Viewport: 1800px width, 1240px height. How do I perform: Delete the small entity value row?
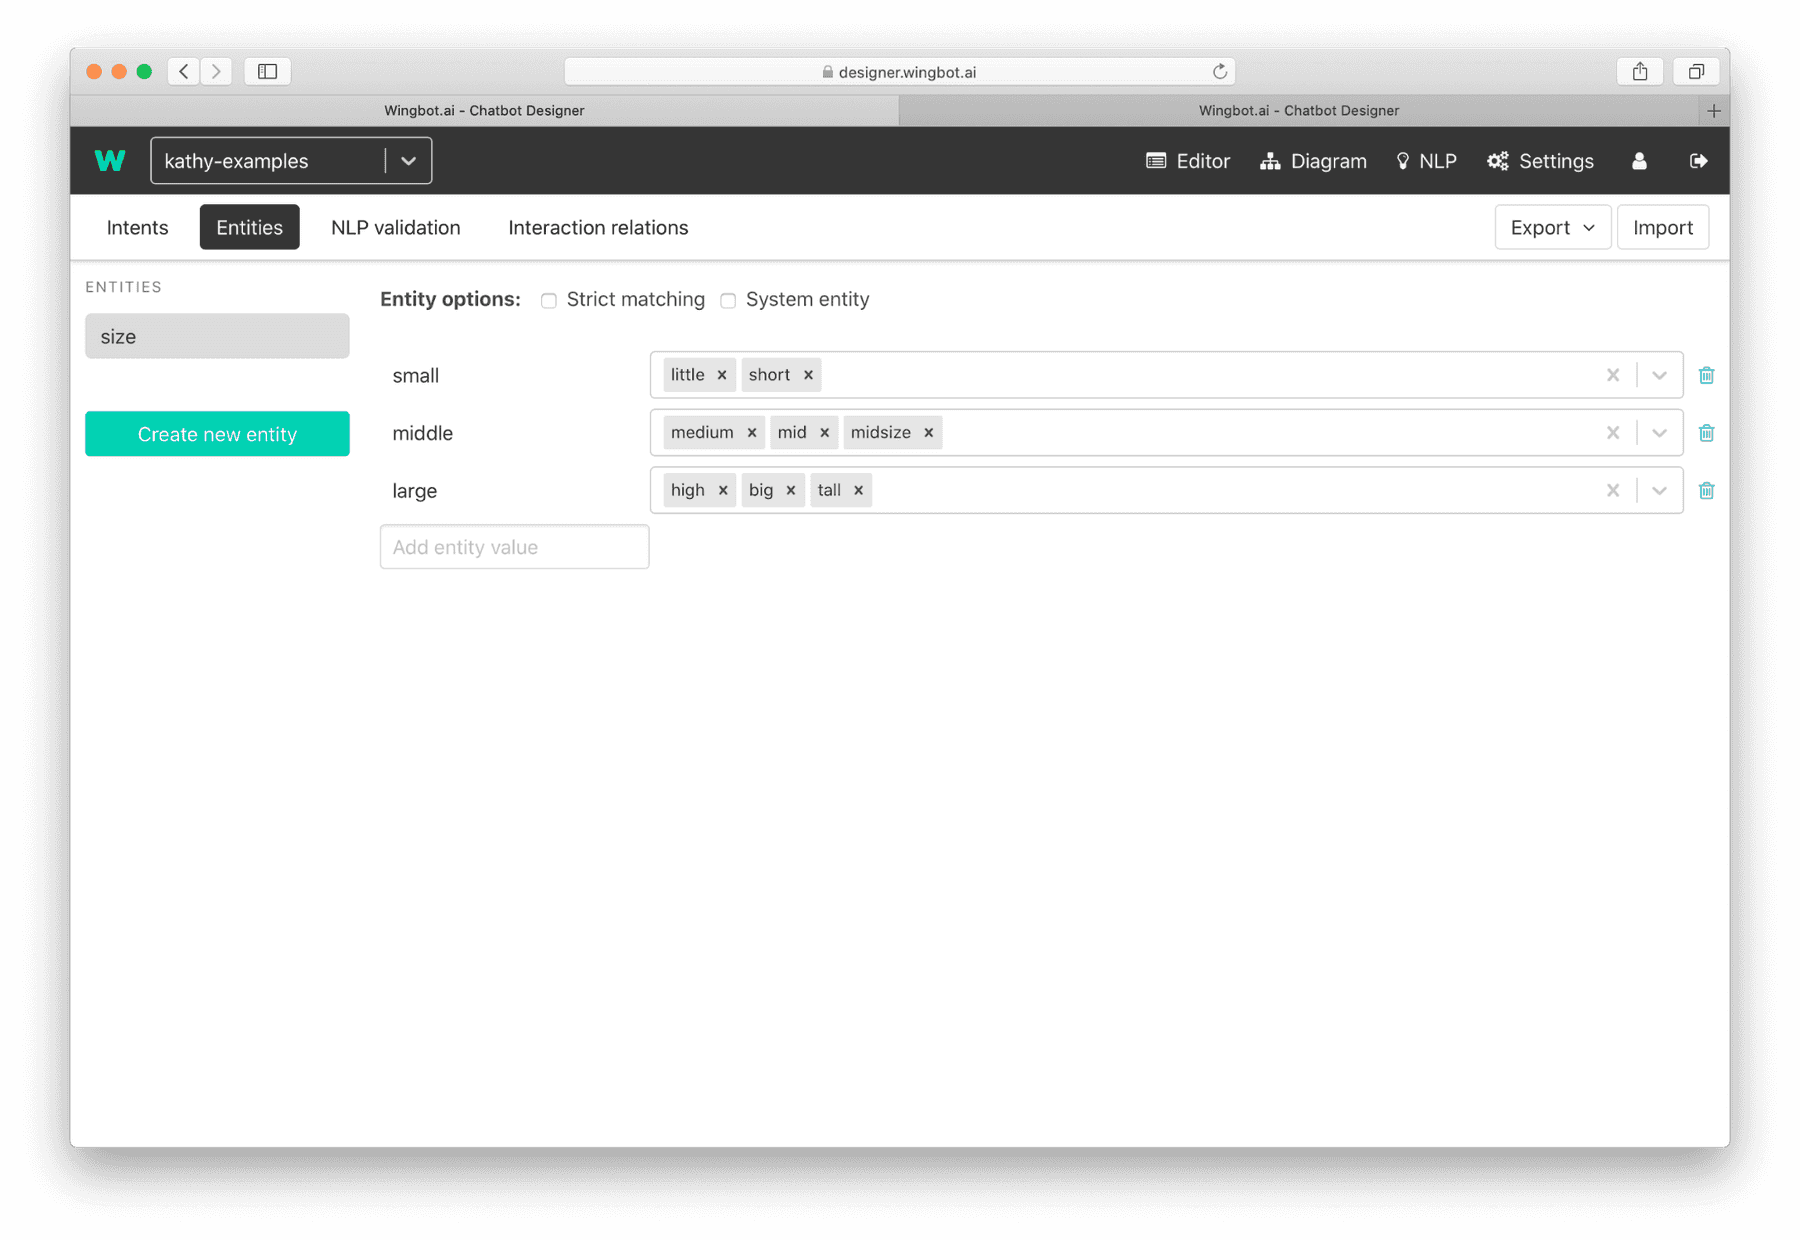(1707, 374)
